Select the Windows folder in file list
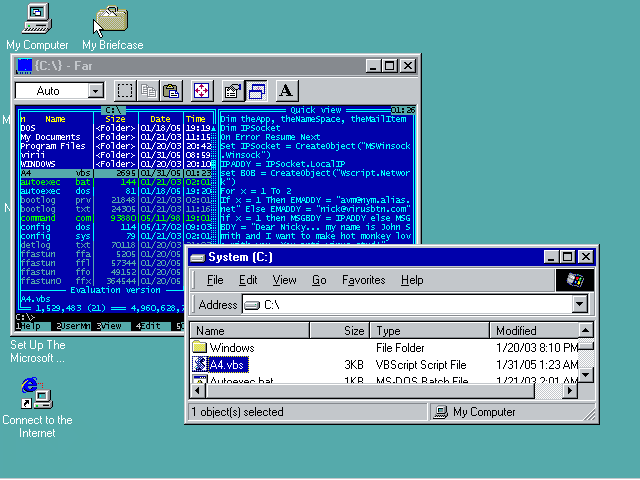This screenshot has height=480, width=640. click(231, 348)
